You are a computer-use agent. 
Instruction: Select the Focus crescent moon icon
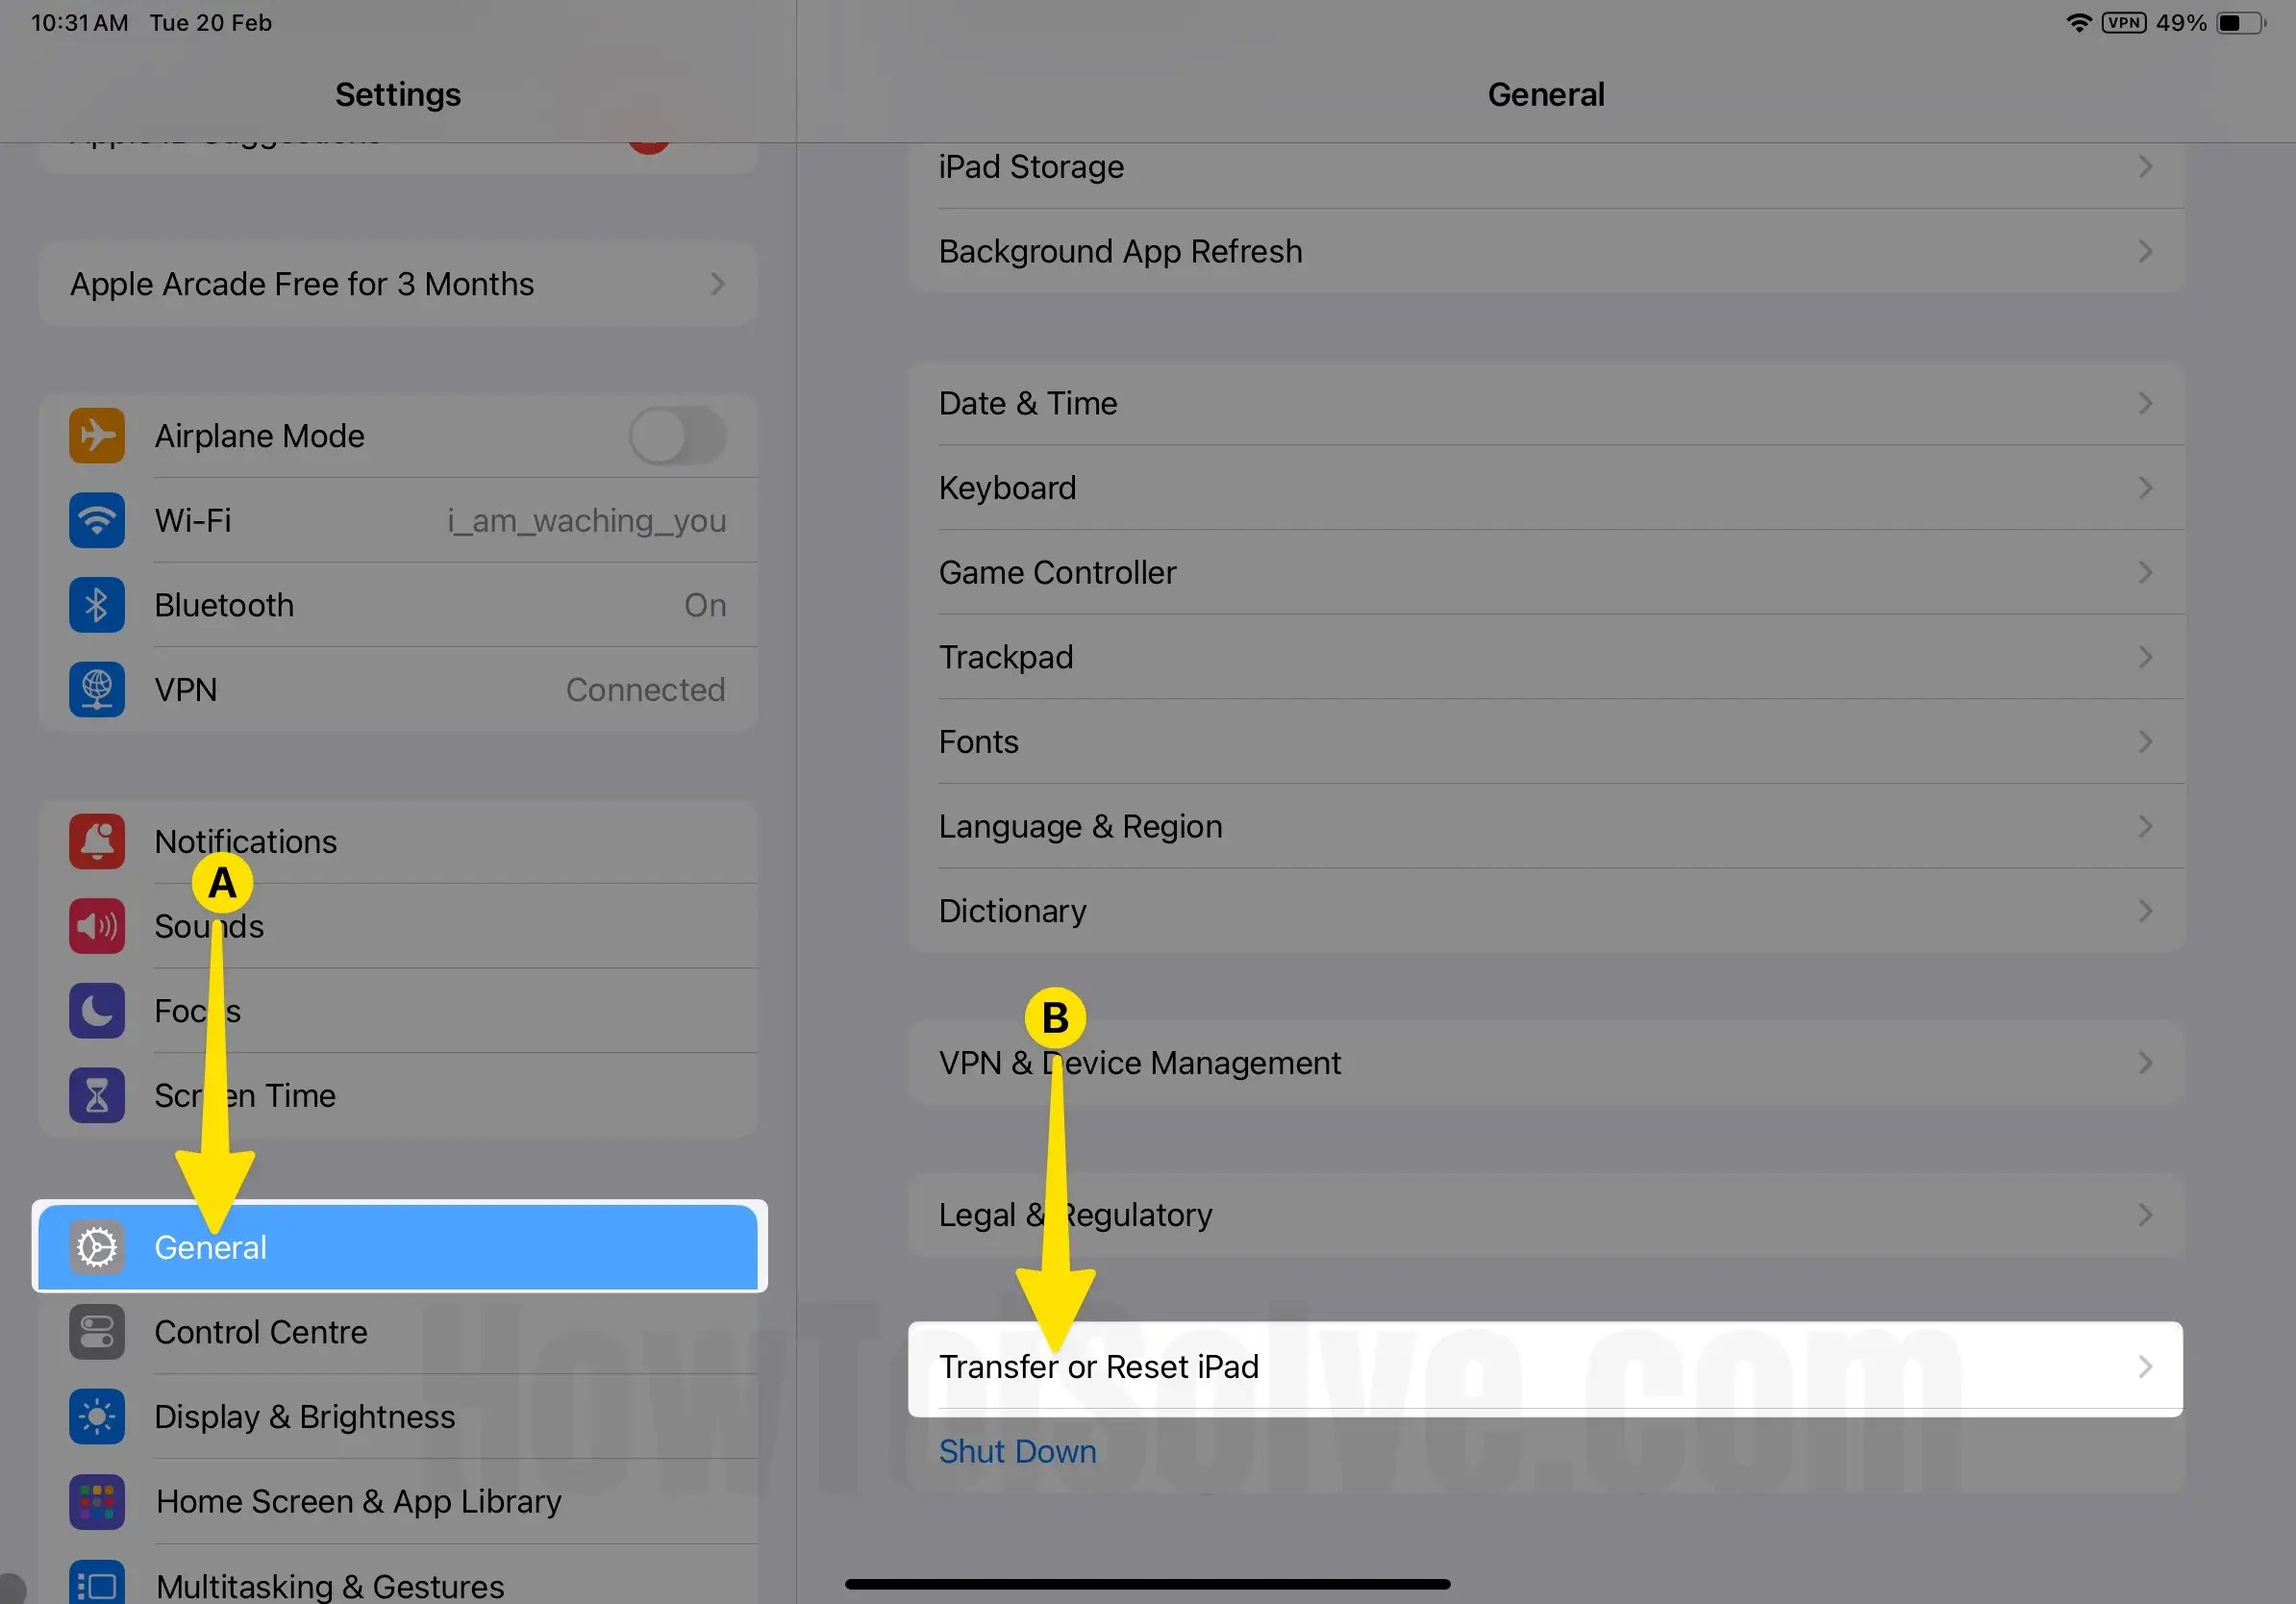96,1011
